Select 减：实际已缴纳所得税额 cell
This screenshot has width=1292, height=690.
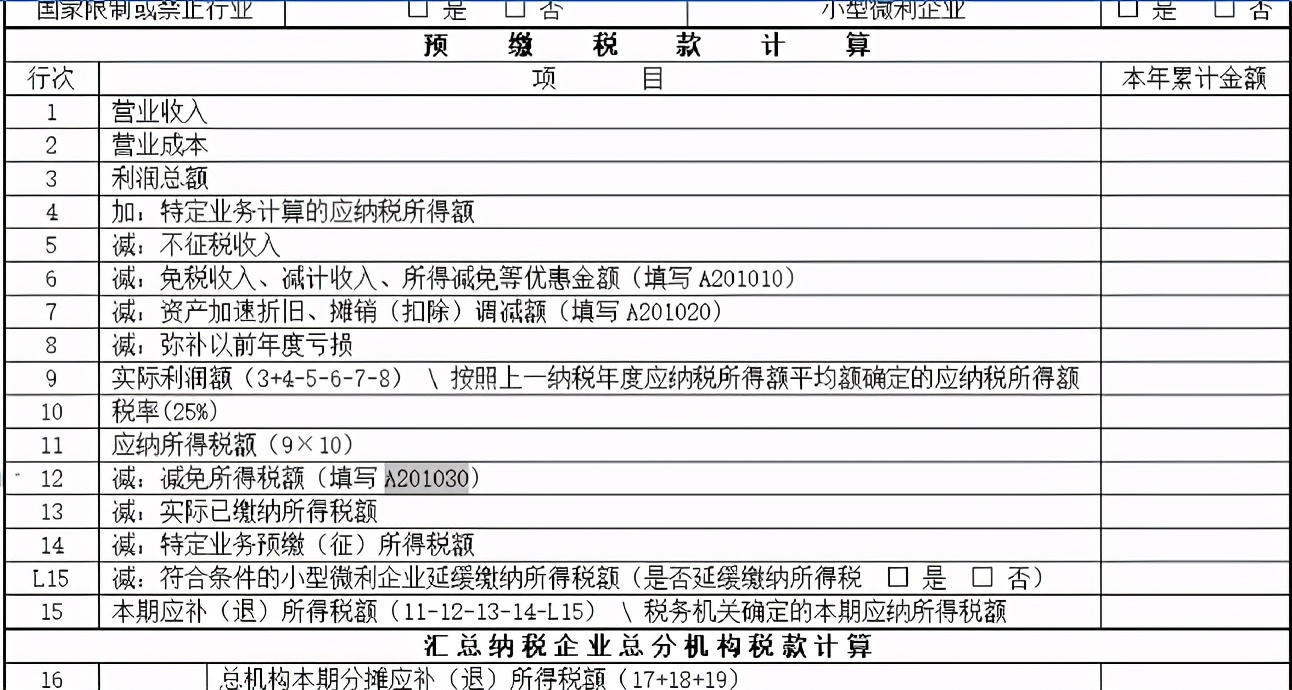(599, 511)
